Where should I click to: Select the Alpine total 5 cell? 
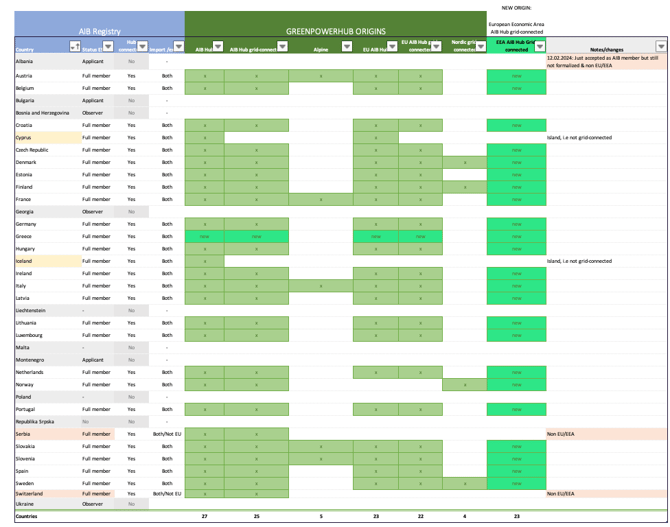(321, 517)
